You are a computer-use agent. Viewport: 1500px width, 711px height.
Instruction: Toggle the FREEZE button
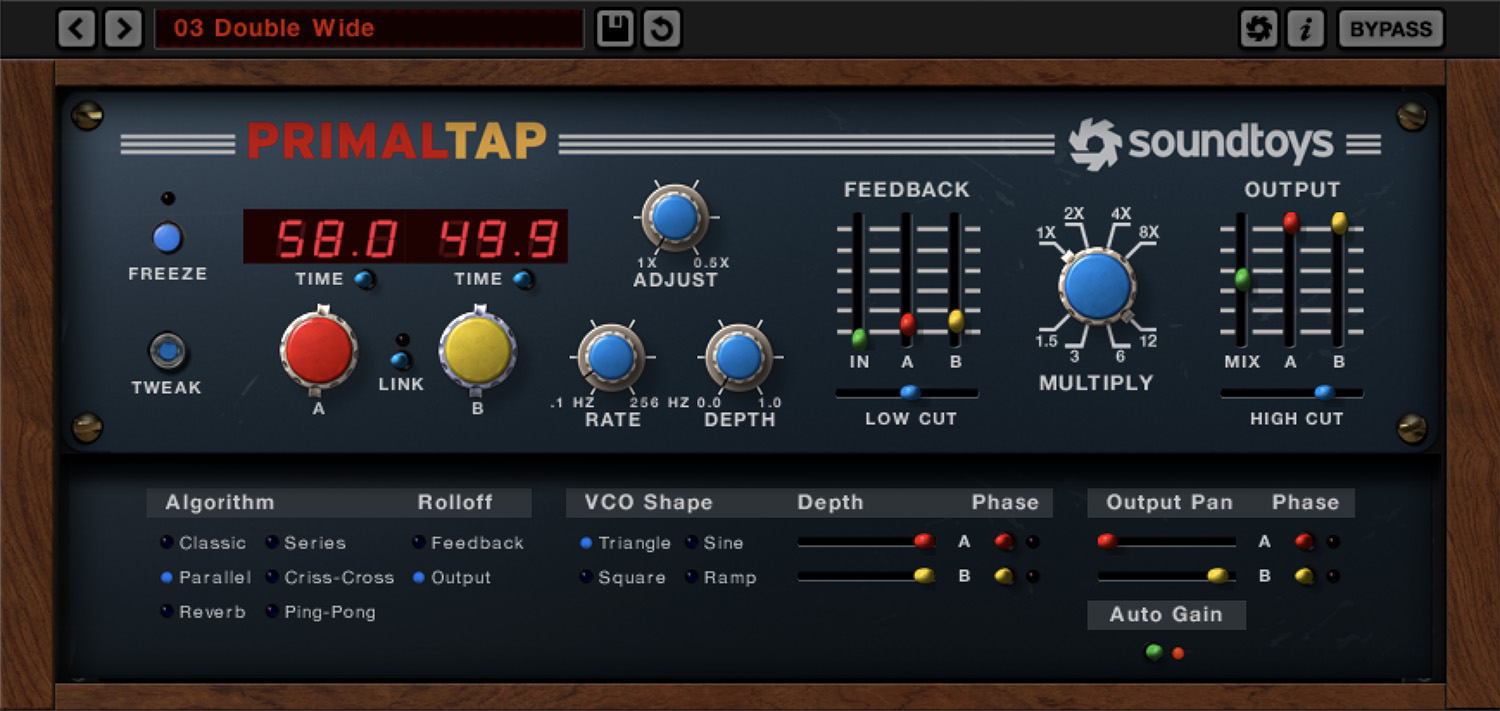(x=167, y=238)
